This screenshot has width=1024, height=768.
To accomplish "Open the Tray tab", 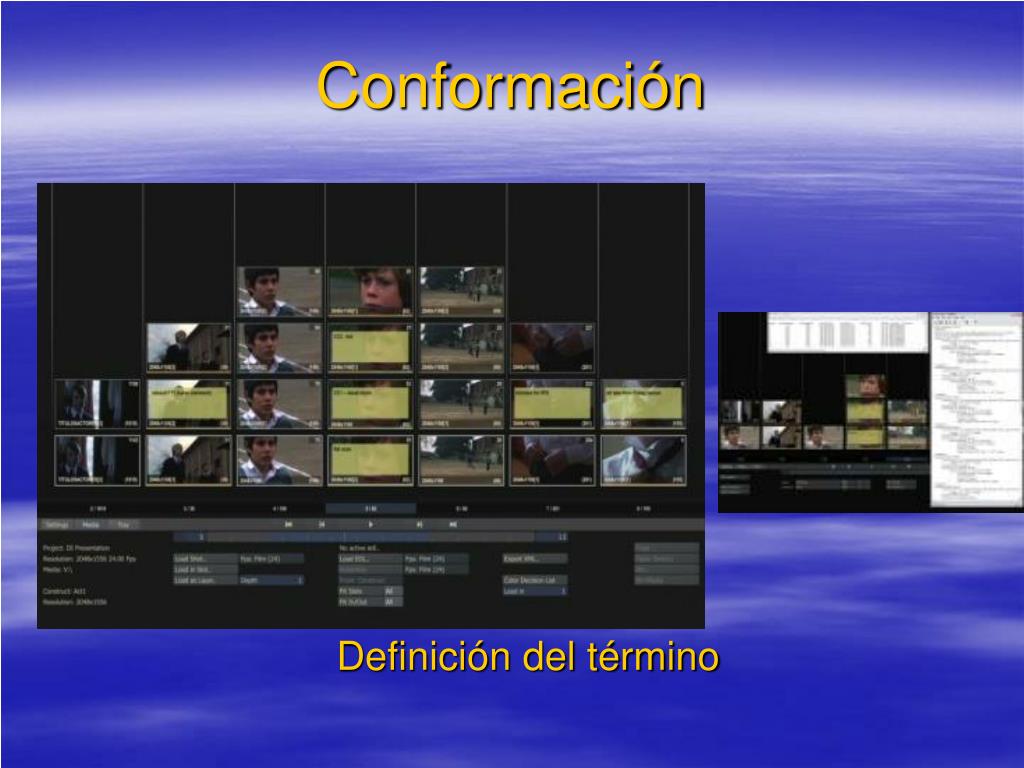I will pos(123,524).
